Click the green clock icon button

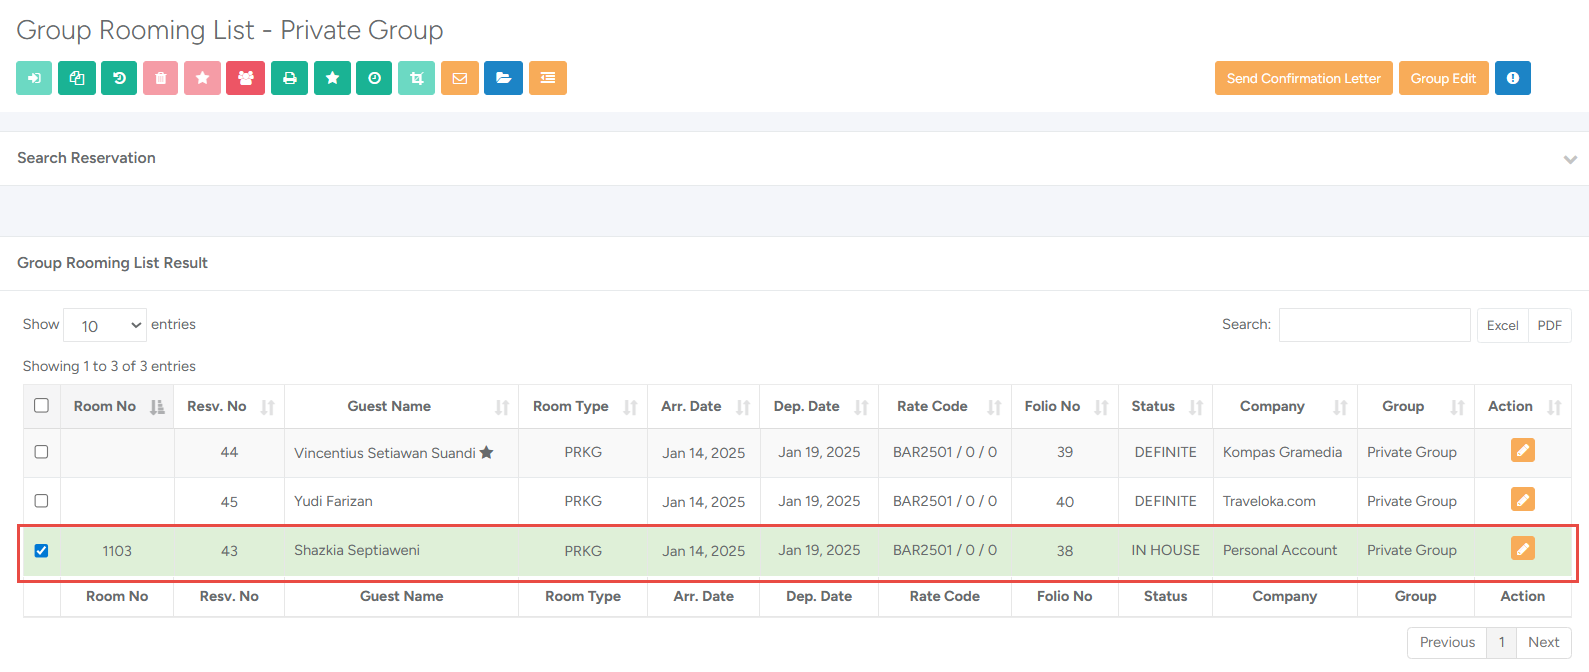pyautogui.click(x=374, y=78)
